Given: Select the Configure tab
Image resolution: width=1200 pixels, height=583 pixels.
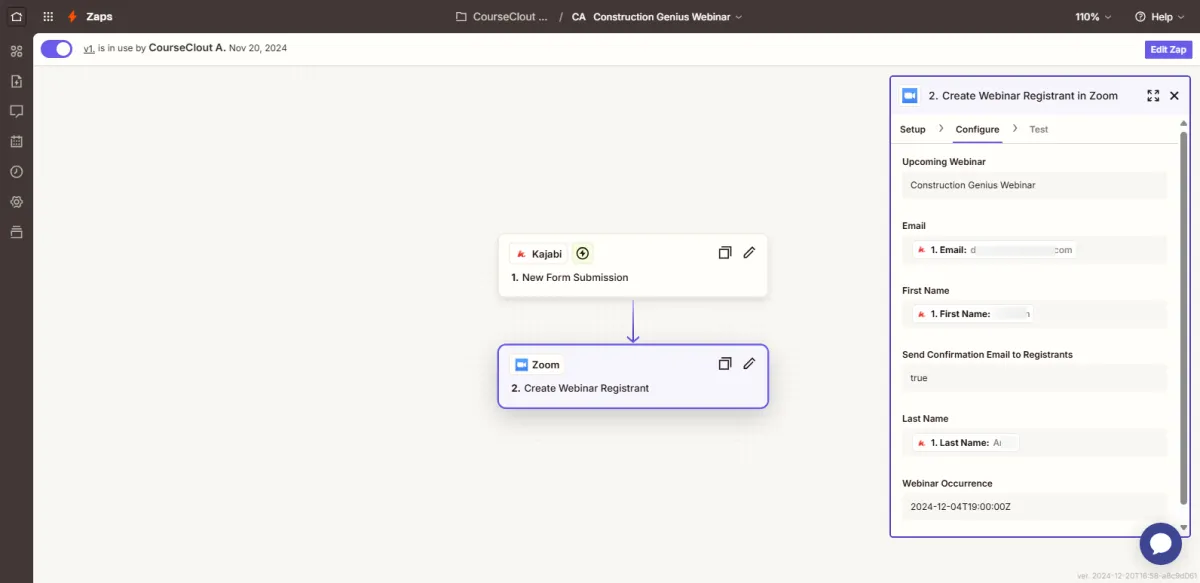Looking at the screenshot, I should (977, 129).
